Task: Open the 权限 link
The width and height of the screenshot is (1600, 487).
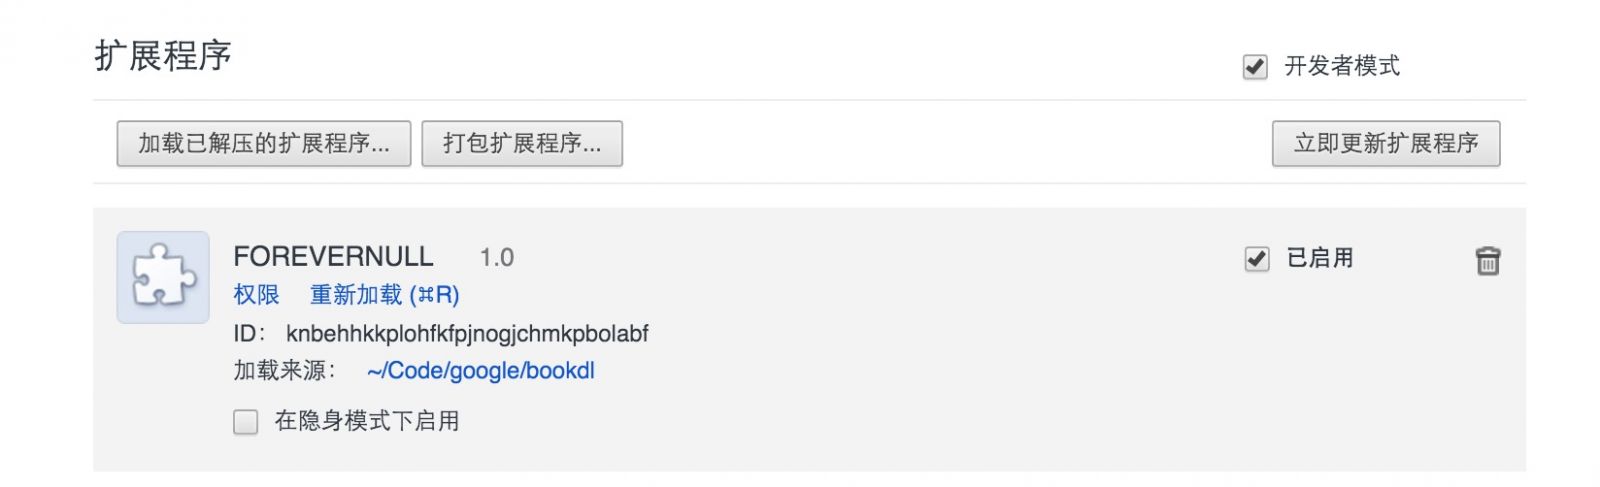Action: 256,295
